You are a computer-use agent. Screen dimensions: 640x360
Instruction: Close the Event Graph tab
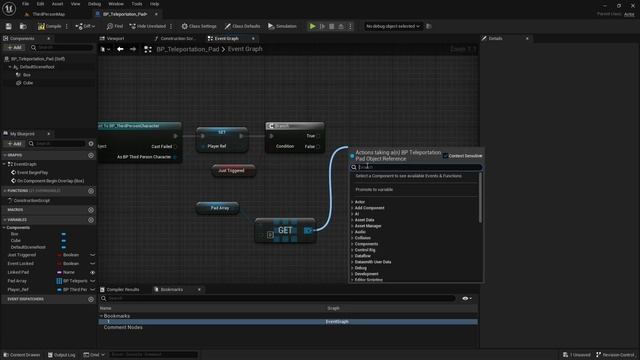tap(253, 38)
